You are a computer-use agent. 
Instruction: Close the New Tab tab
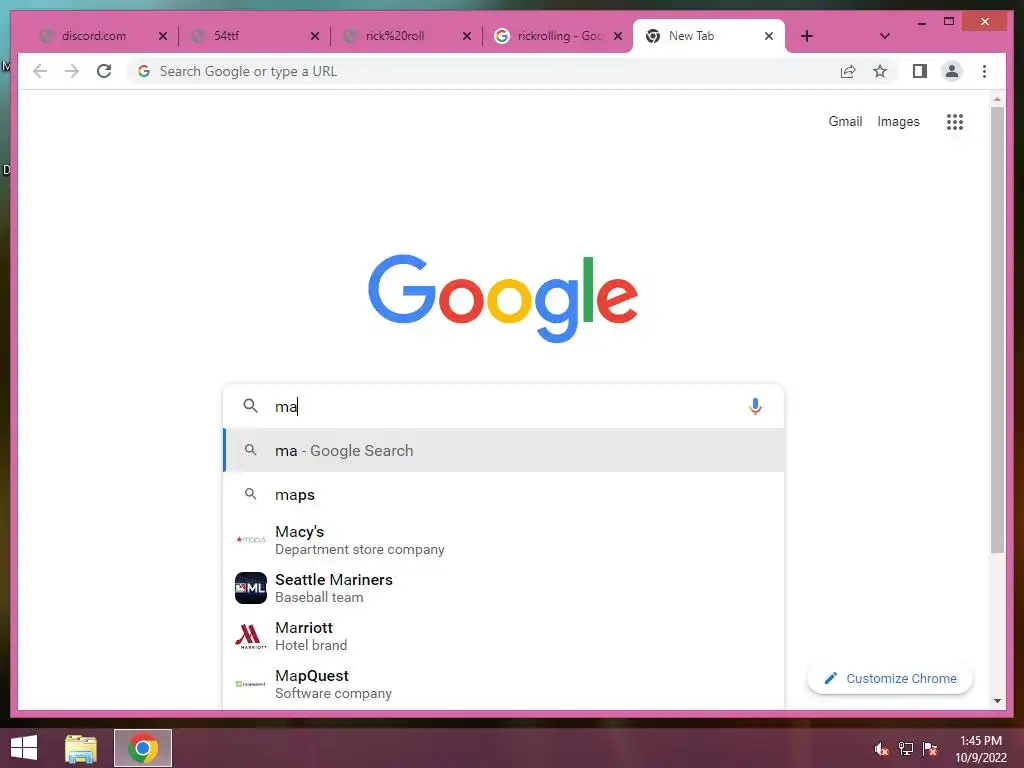pos(769,36)
